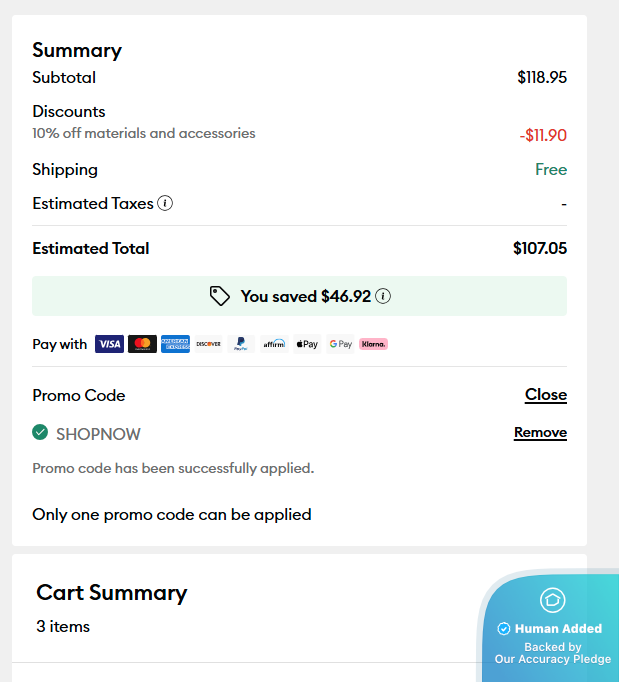This screenshot has width=619, height=682.
Task: Select the Visa payment icon
Action: 109,344
